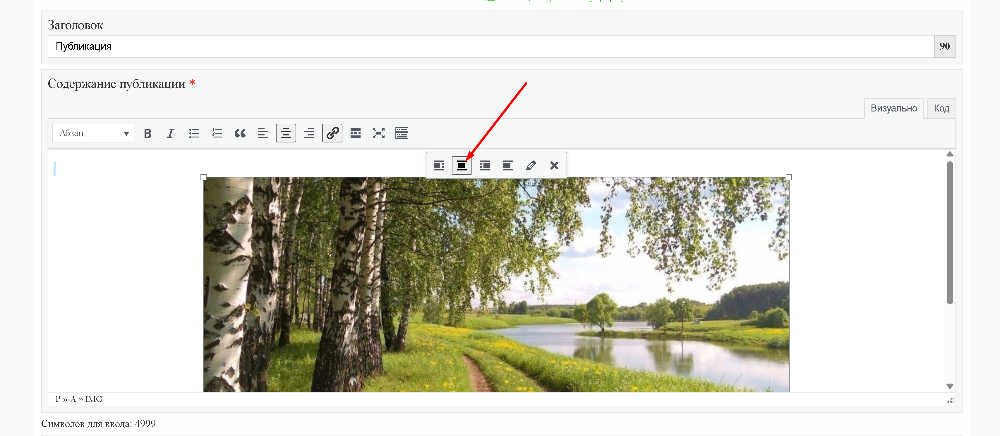Align image left using the image toolbar
Image resolution: width=1000 pixels, height=436 pixels.
click(439, 166)
